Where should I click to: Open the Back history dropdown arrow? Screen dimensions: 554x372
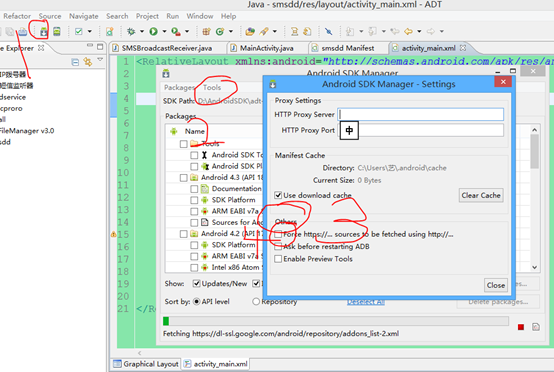coord(419,31)
